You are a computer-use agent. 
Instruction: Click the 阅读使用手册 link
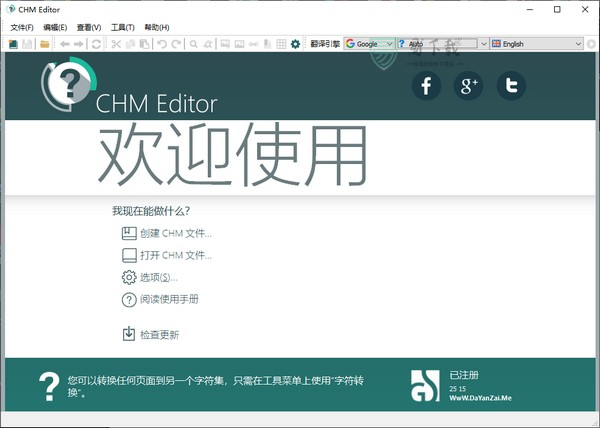(169, 299)
